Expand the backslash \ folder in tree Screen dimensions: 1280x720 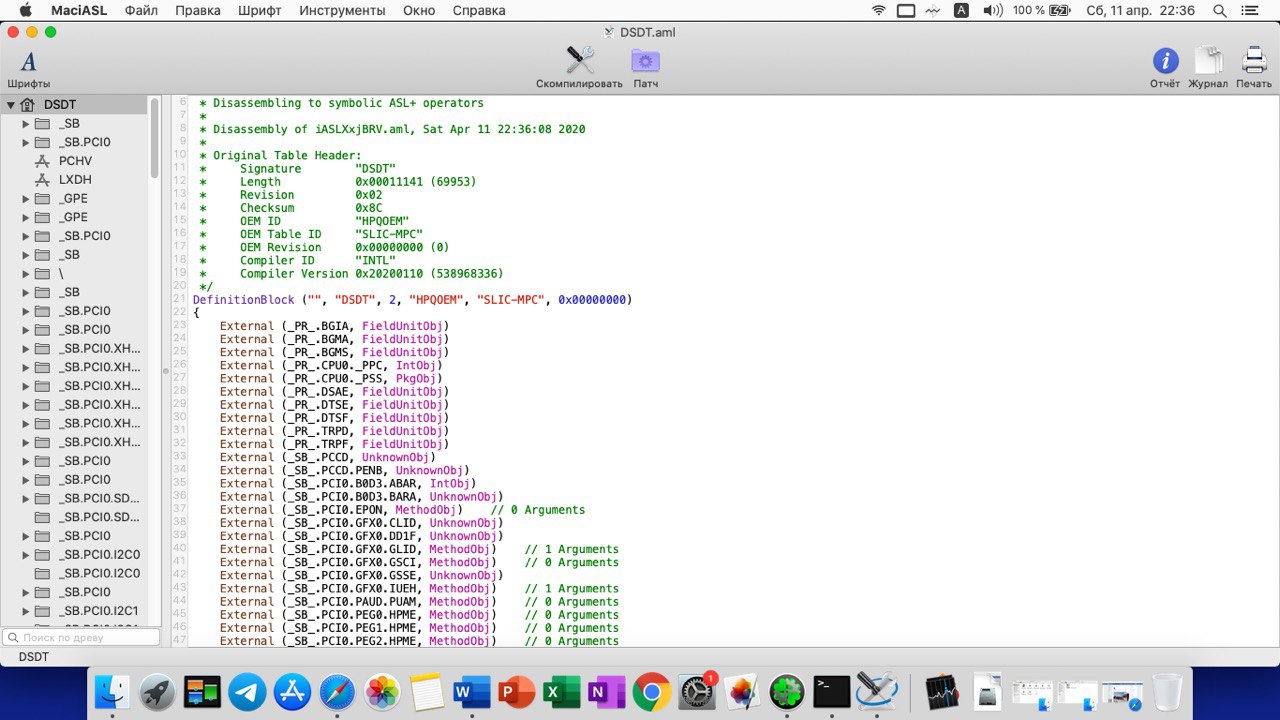(x=26, y=273)
